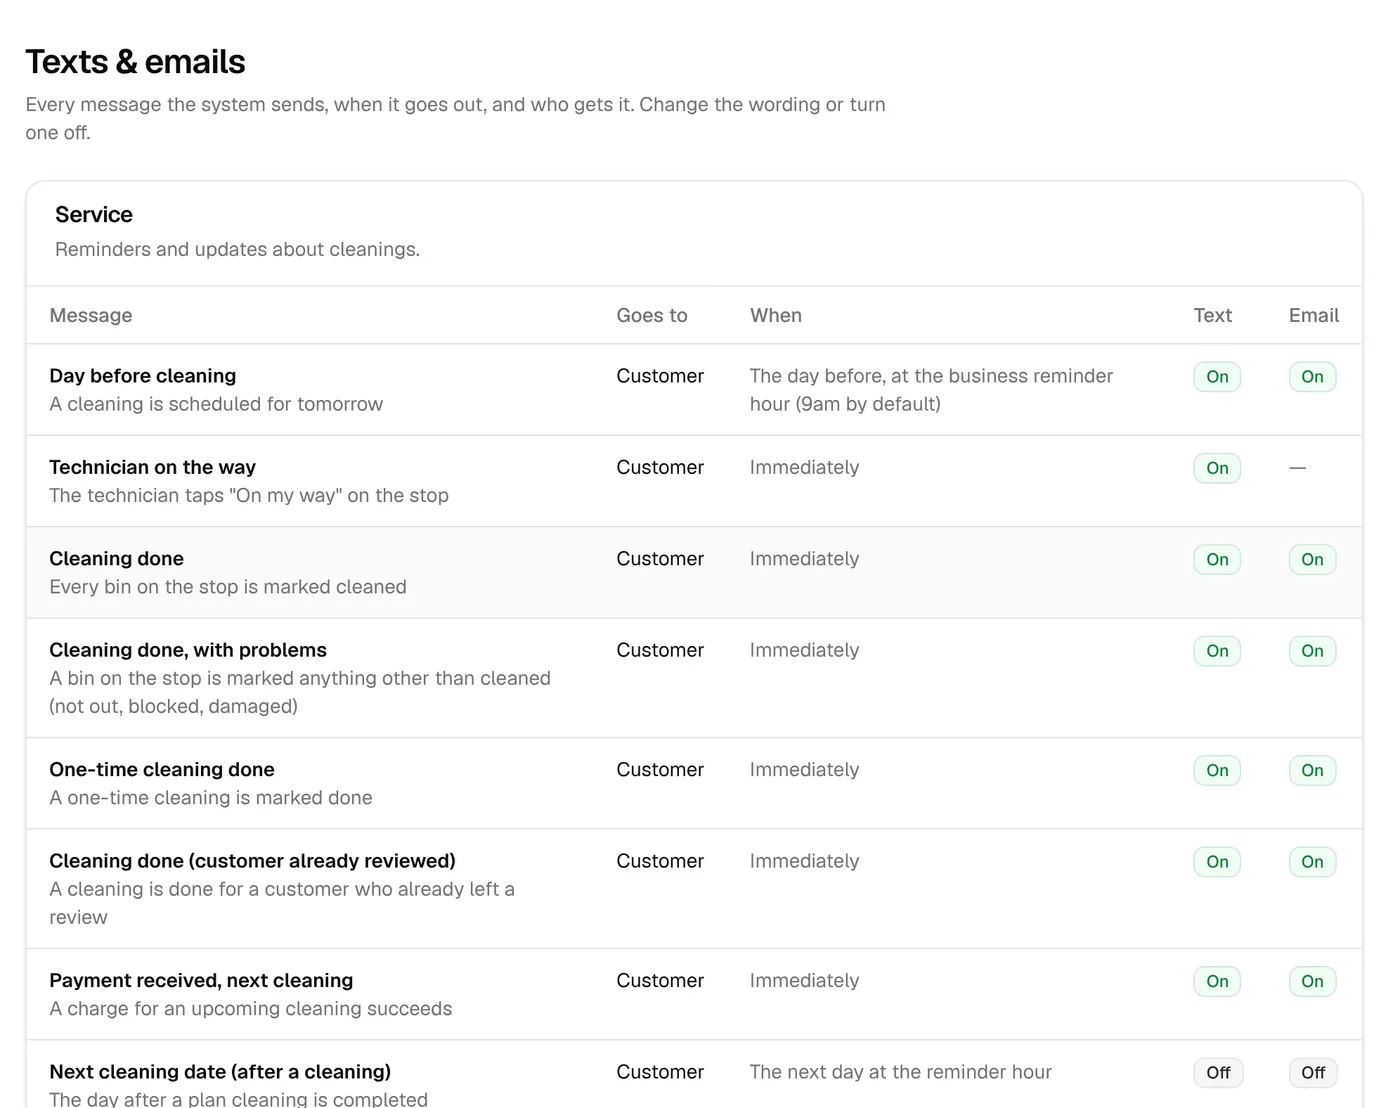1400x1108 pixels.
Task: Click 'A cleaning is scheduled for tomorrow' description
Action: pyautogui.click(x=216, y=404)
